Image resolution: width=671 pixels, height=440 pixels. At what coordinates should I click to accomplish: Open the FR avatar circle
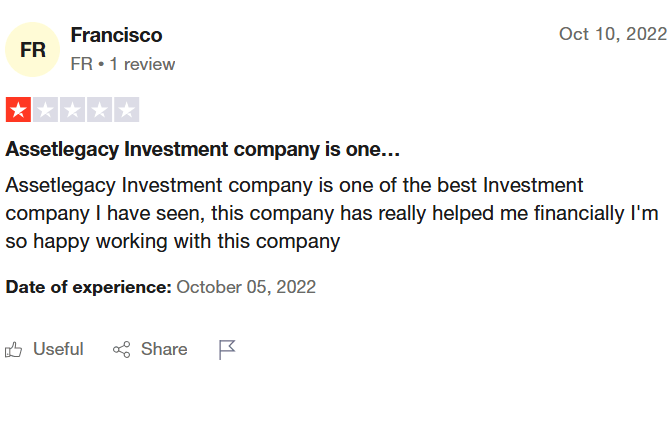click(x=33, y=50)
